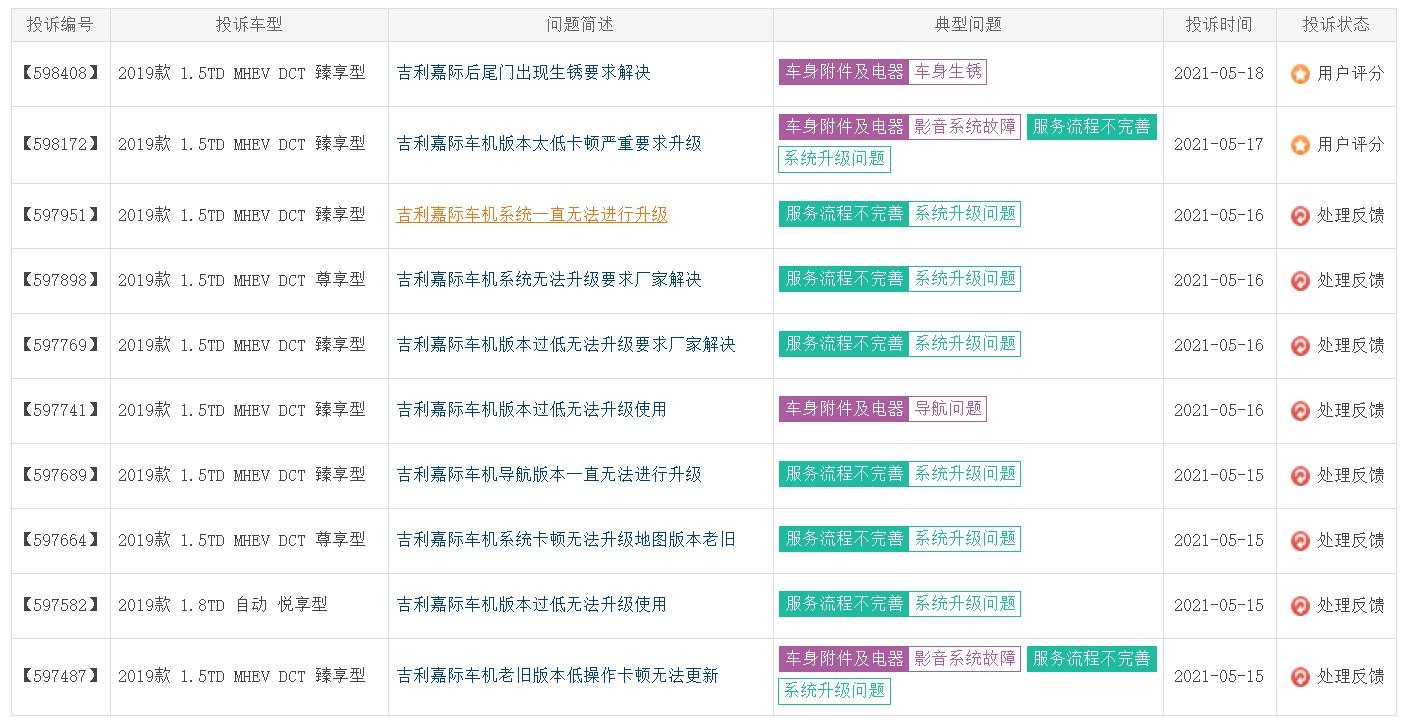
Task: Open complaint 吉利嘉际车机老旧版本低操作卡顿无法更新
Action: coord(558,676)
